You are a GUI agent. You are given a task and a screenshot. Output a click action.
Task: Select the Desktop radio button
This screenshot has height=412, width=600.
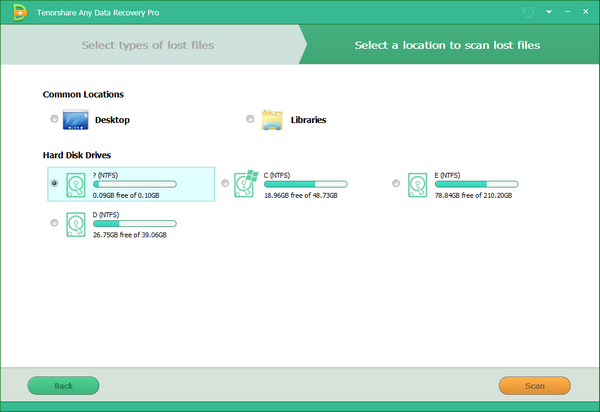(54, 120)
